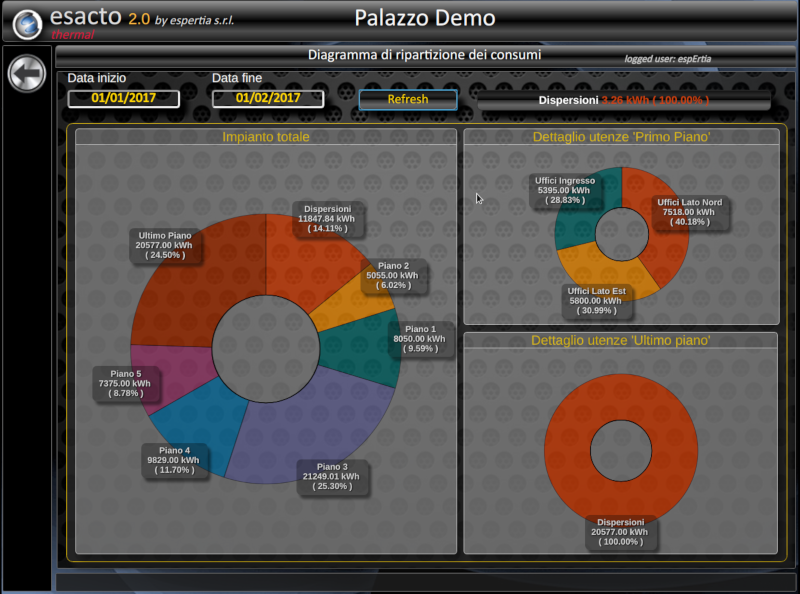Screen dimensions: 800x594
Task: Click the 'thermal' text under the logo
Action: pyautogui.click(x=73, y=35)
